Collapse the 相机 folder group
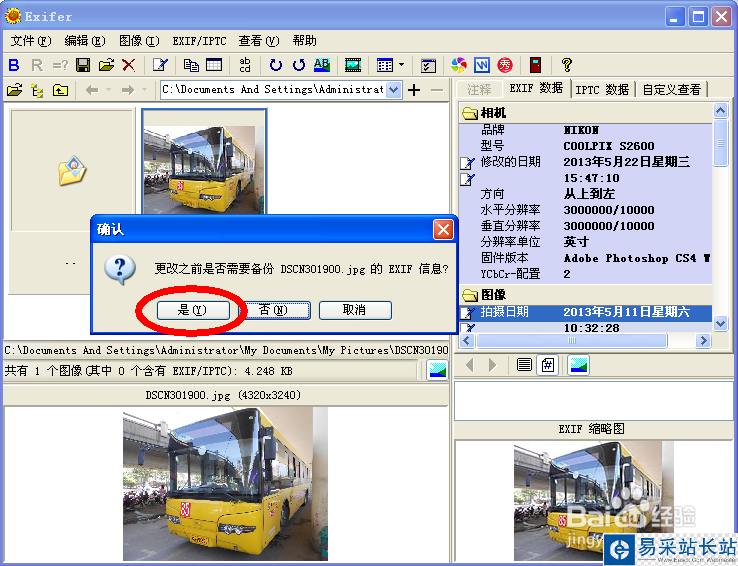738x566 pixels. 470,113
